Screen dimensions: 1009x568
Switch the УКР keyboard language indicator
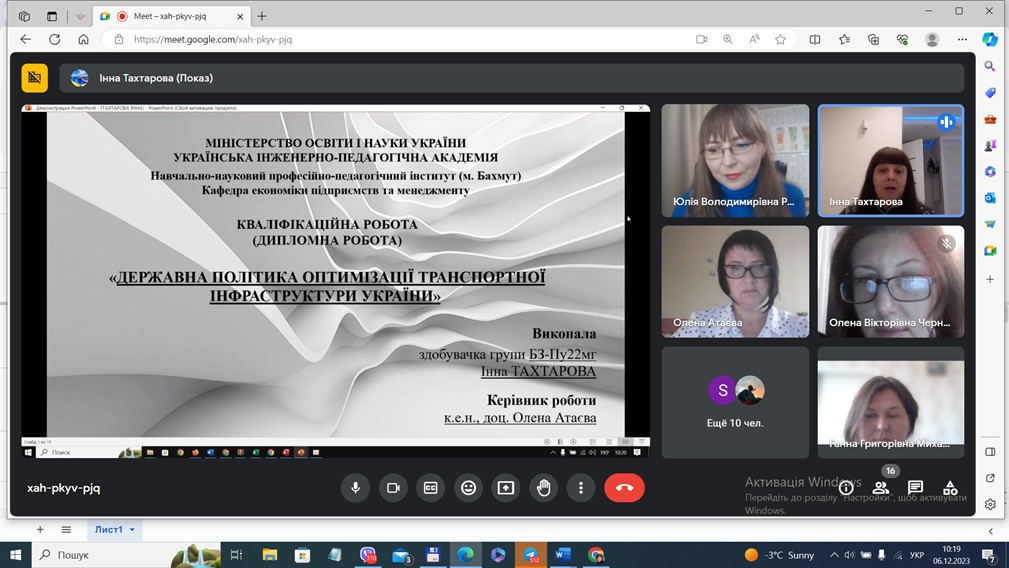click(917, 554)
